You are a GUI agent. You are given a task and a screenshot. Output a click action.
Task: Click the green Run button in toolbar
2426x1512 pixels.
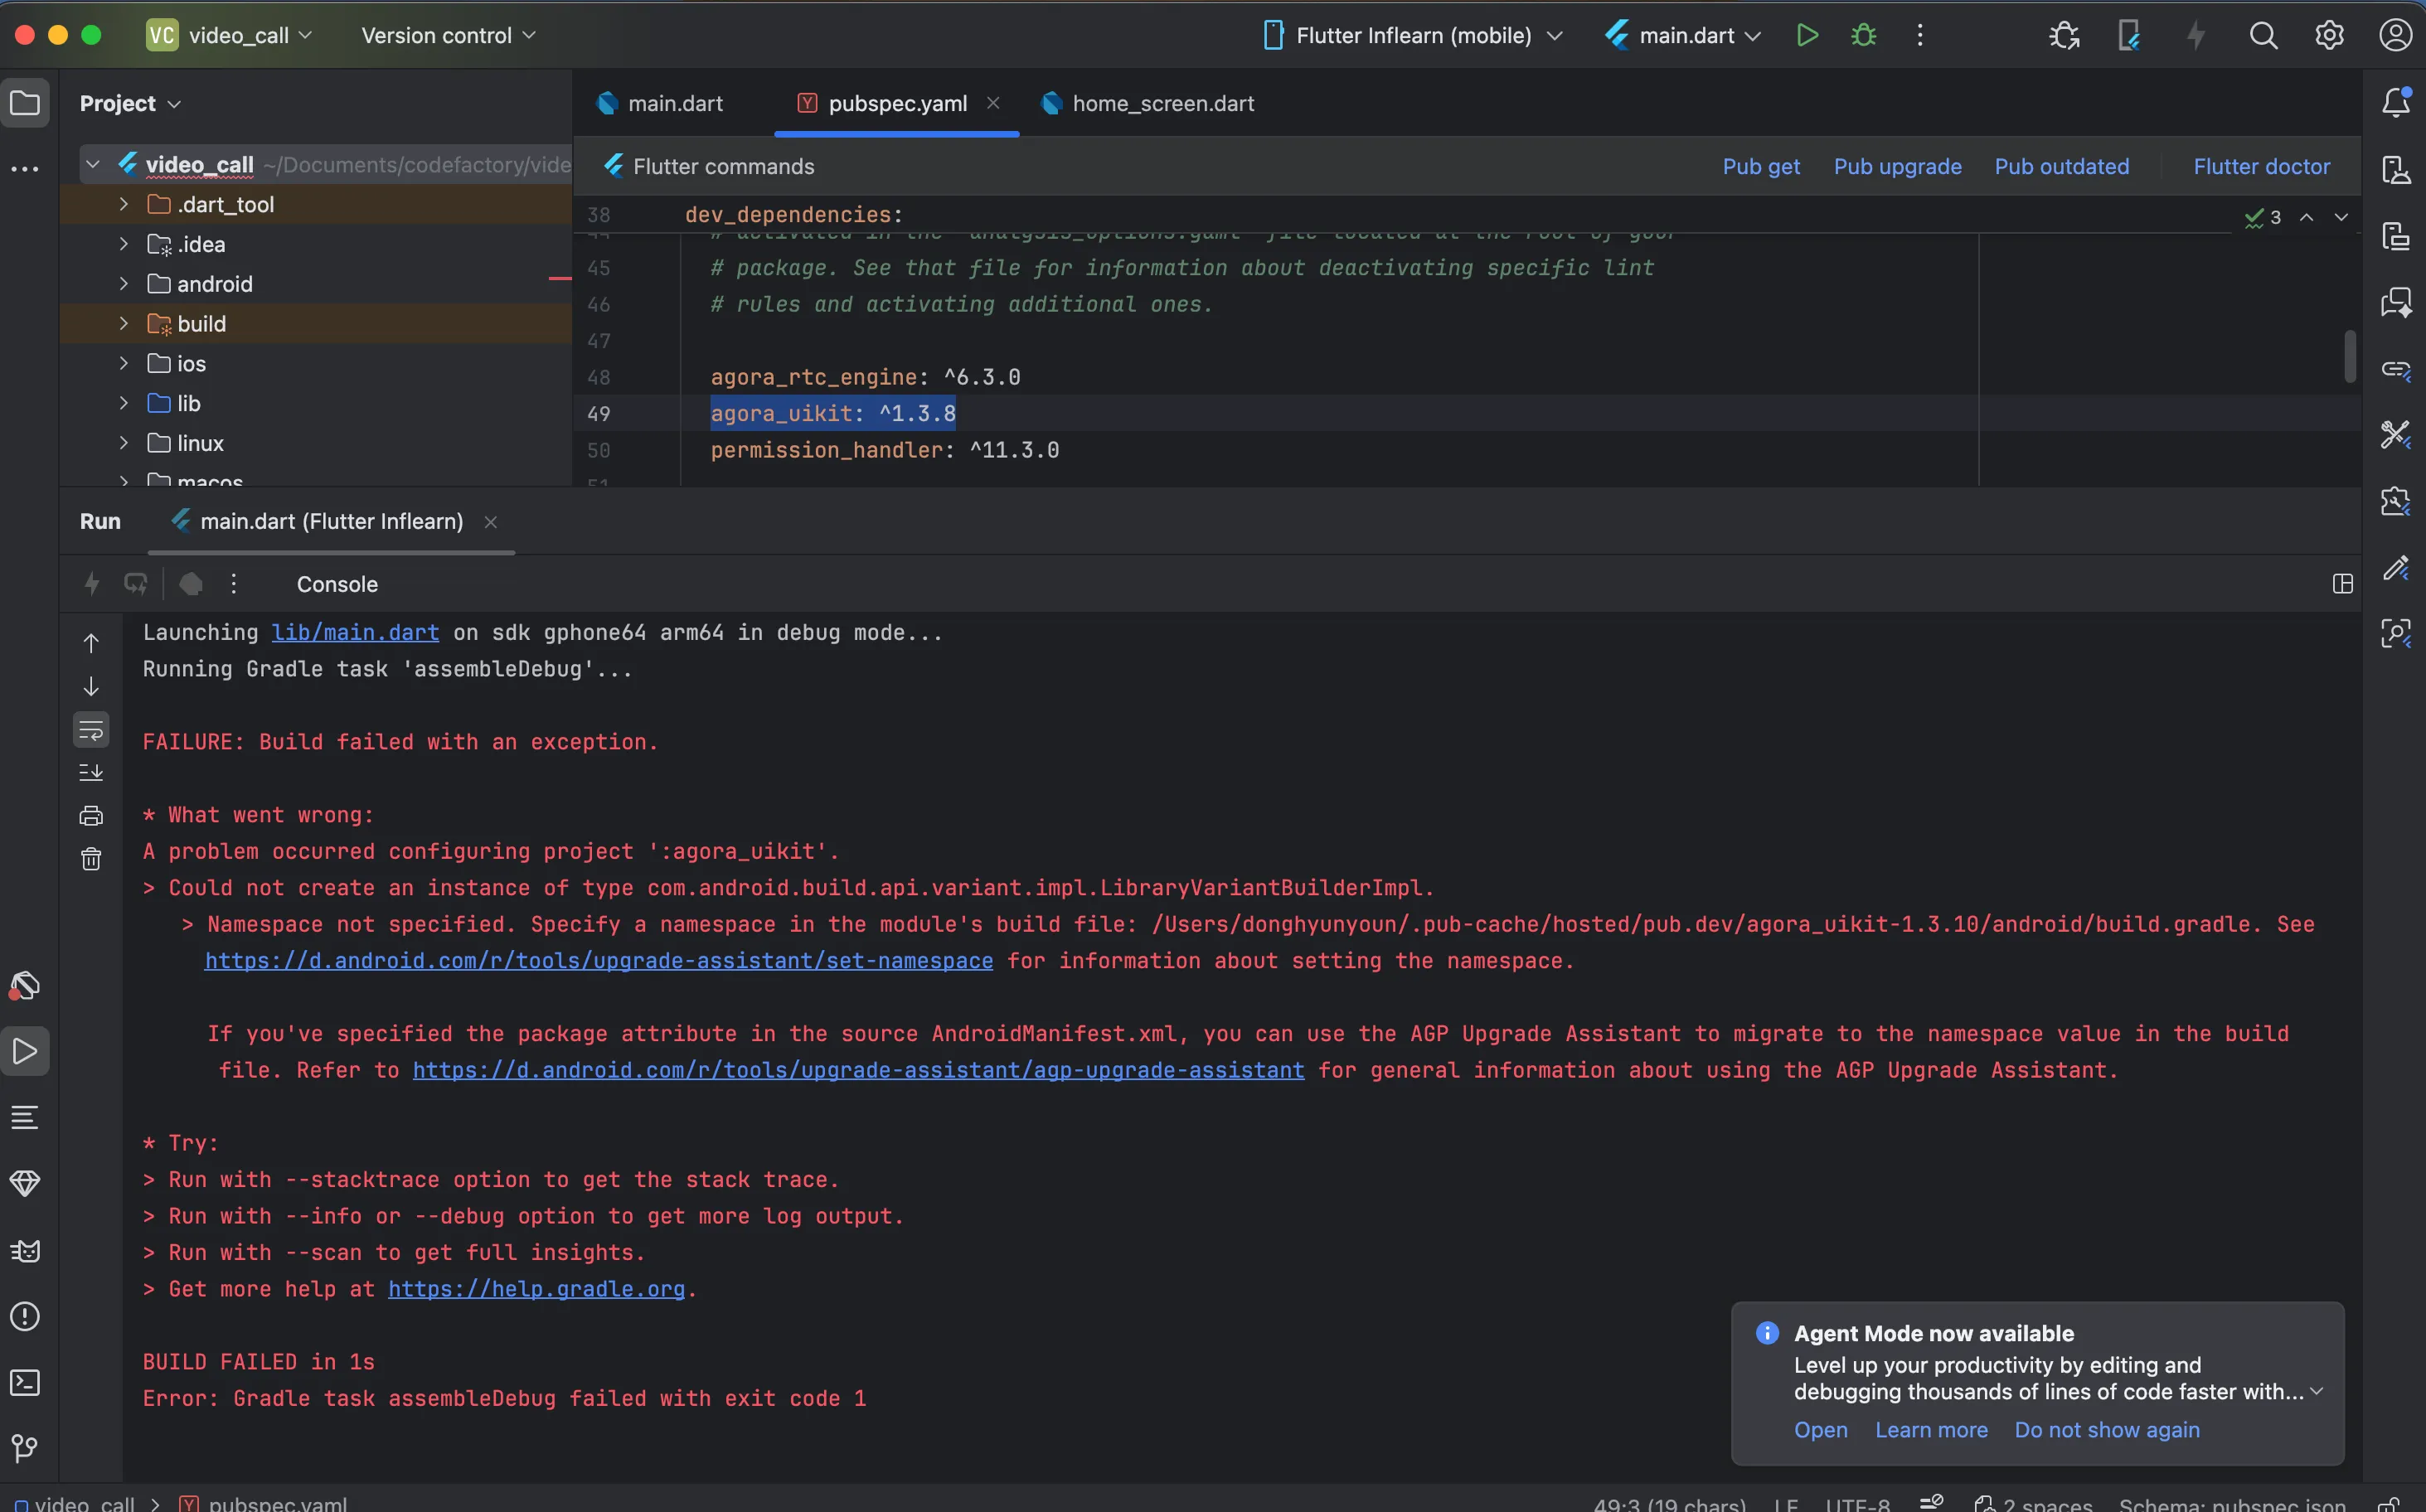pos(1806,36)
